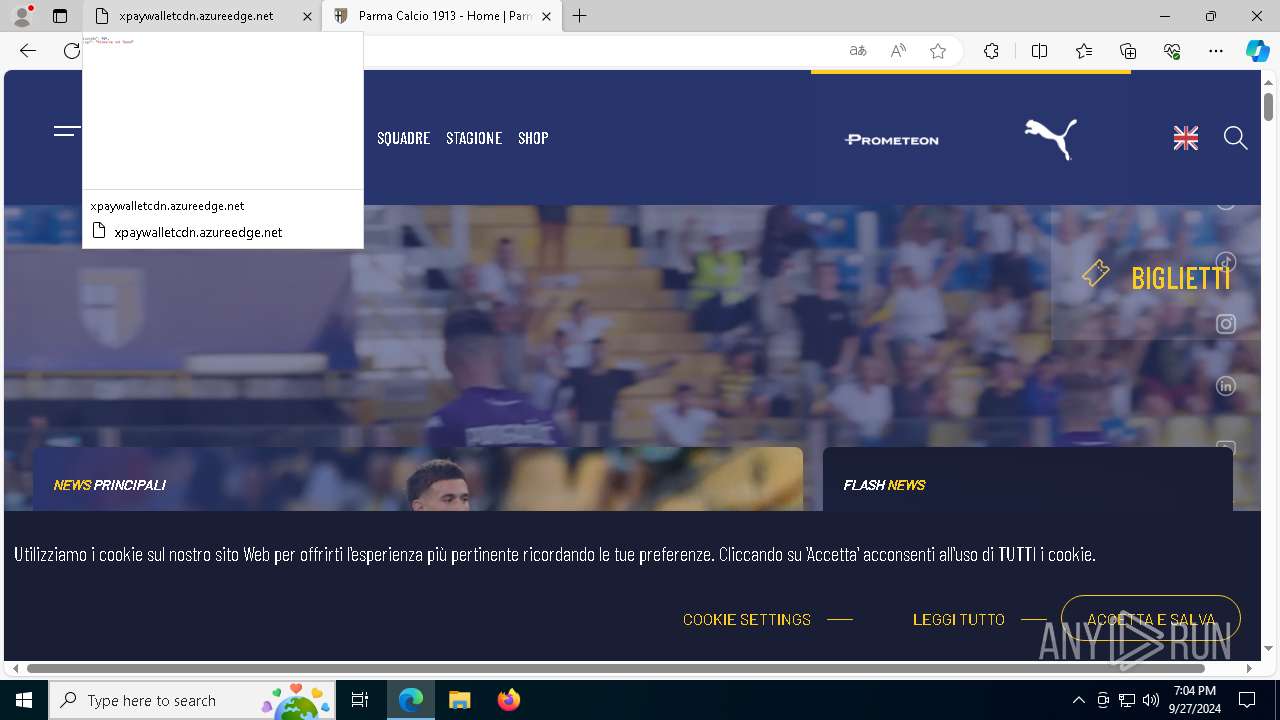Screen dimensions: 1280x720
Task: Open Microsoft Edge from the taskbar
Action: [411, 700]
